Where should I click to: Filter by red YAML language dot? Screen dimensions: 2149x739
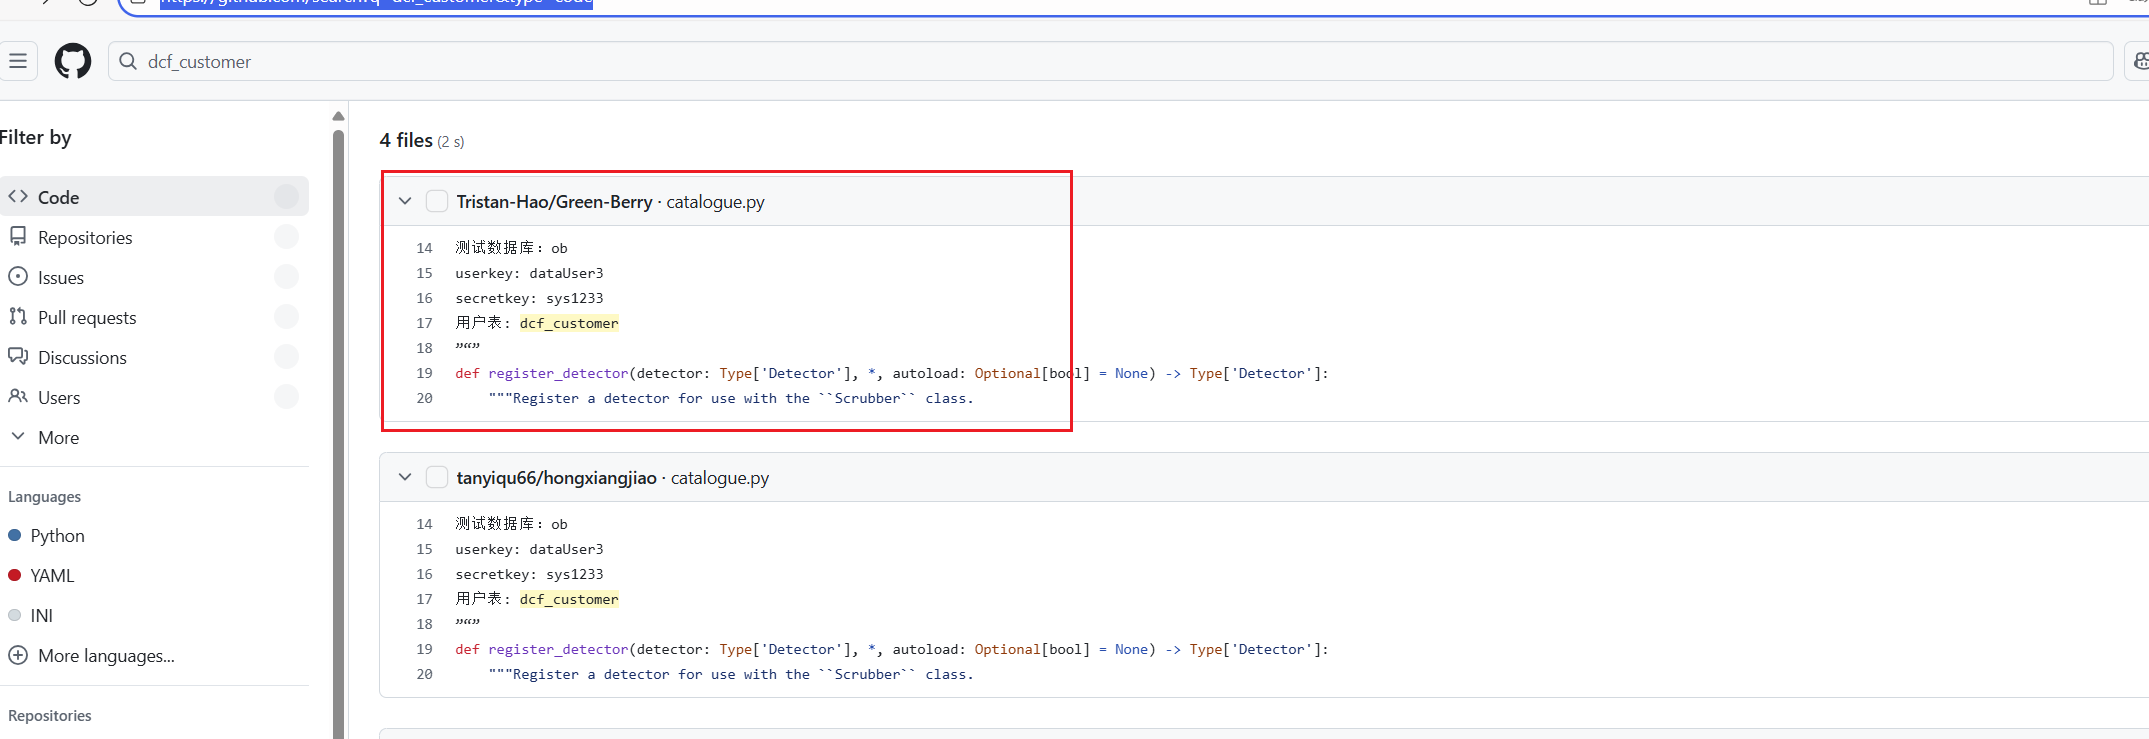click(x=15, y=576)
